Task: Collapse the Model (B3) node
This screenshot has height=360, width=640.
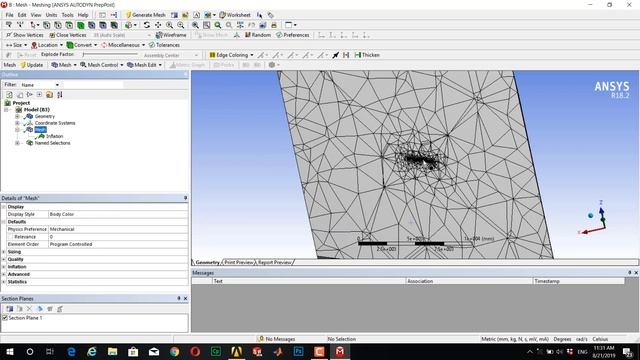Action: (6, 110)
